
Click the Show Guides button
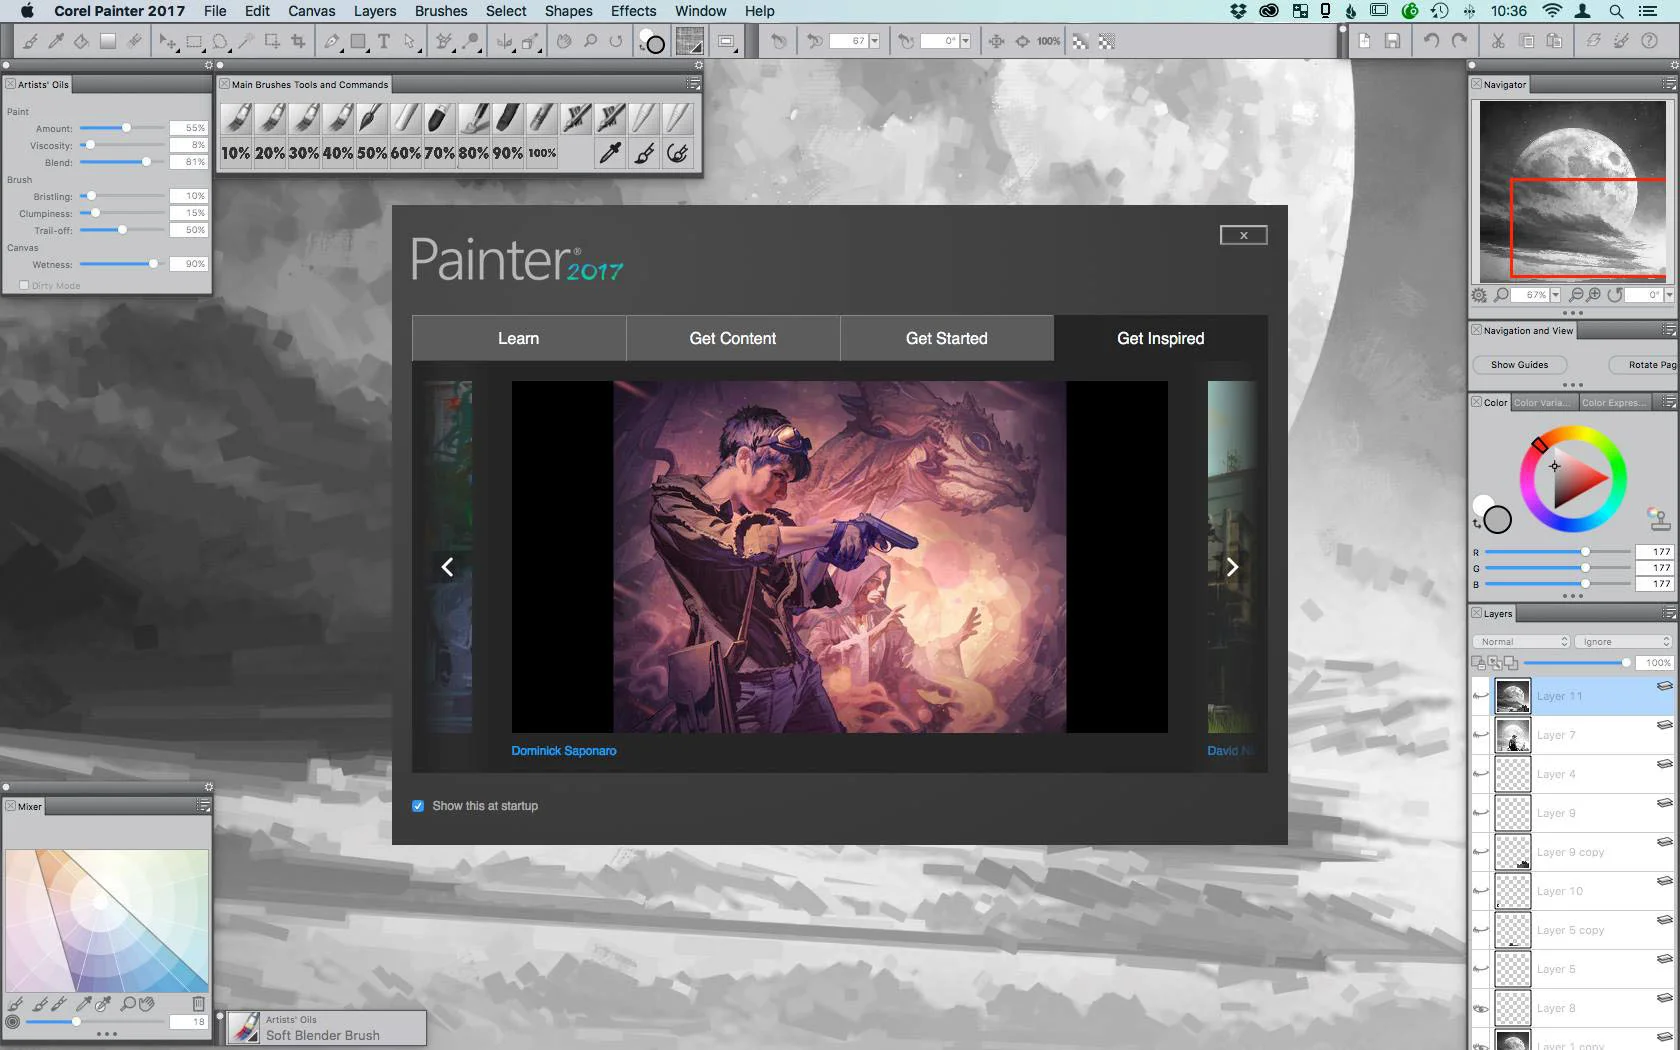click(1519, 365)
